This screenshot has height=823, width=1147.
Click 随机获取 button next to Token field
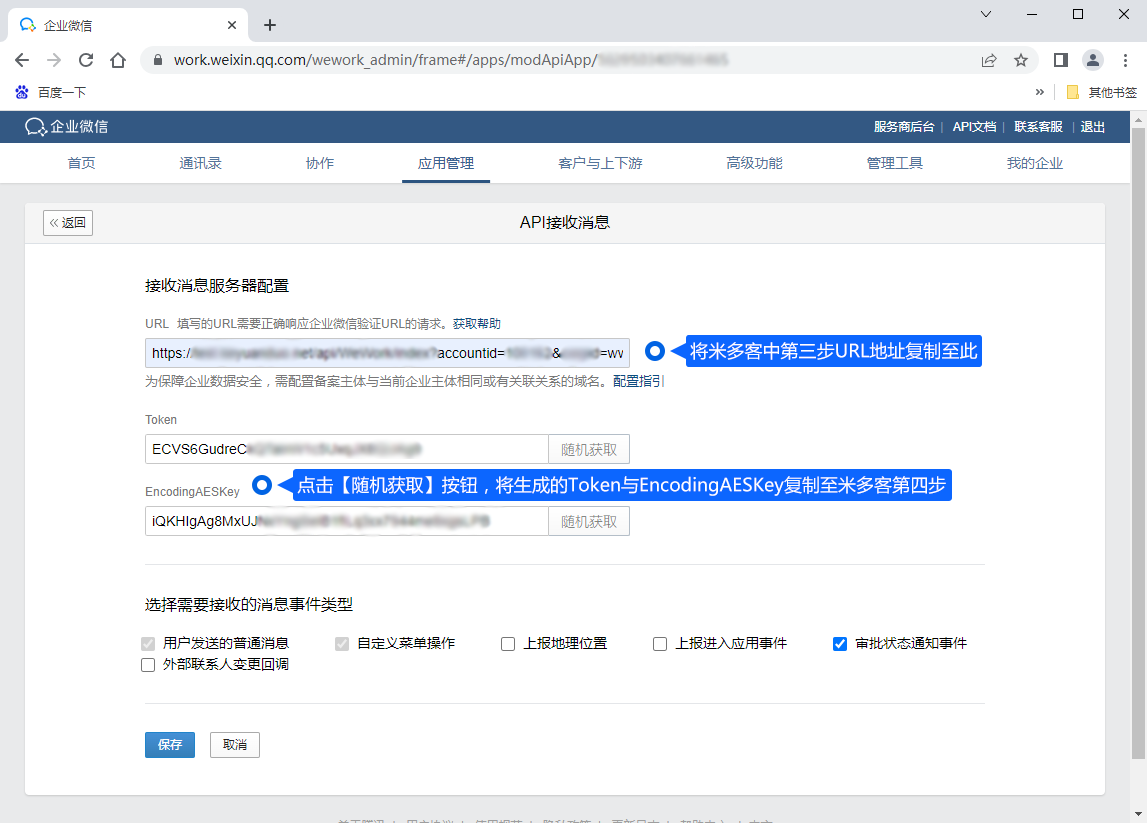589,449
